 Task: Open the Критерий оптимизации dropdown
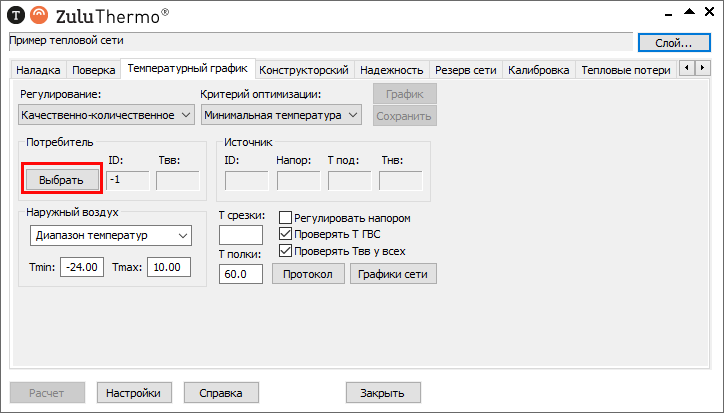click(x=281, y=115)
